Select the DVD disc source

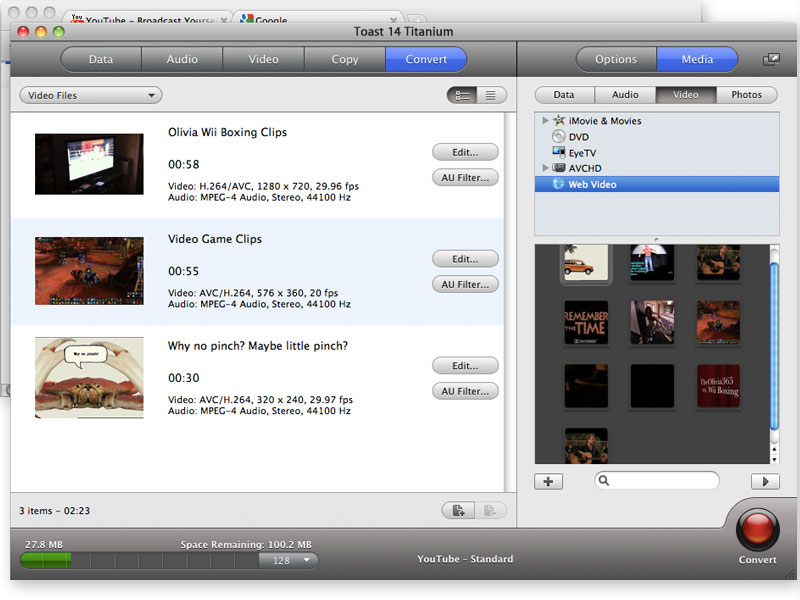point(558,137)
